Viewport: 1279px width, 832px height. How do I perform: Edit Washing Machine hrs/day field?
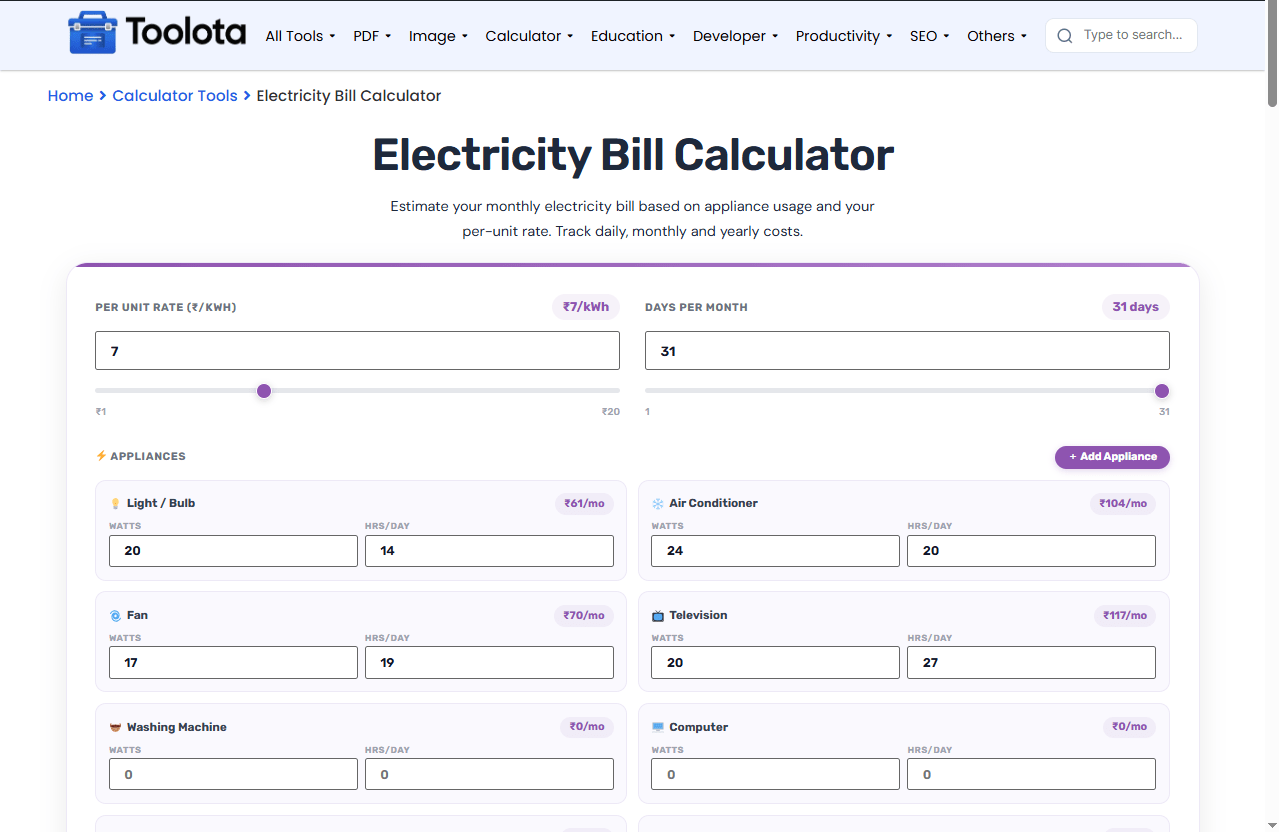pyautogui.click(x=489, y=775)
